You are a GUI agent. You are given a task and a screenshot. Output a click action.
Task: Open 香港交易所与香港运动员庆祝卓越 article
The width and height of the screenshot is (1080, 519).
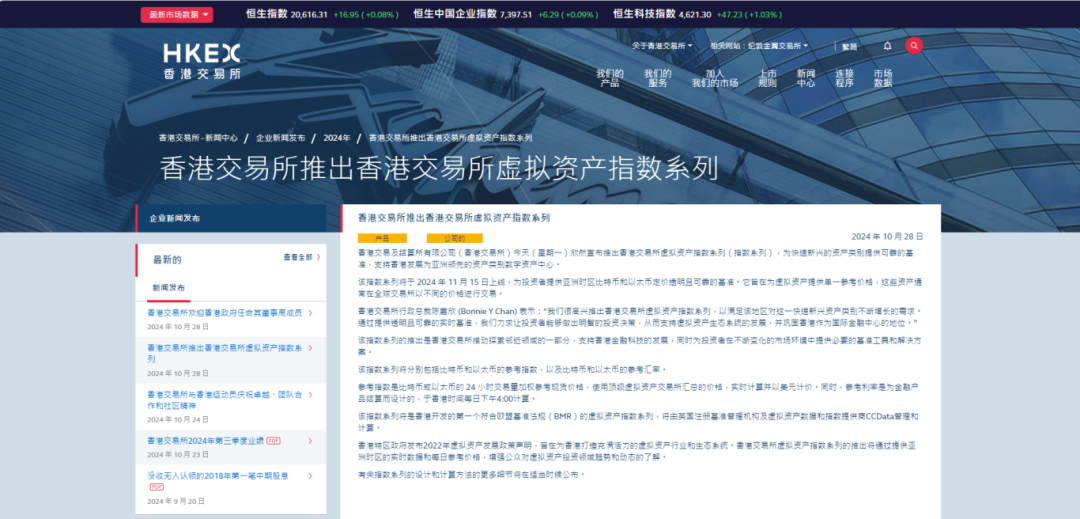coord(225,400)
